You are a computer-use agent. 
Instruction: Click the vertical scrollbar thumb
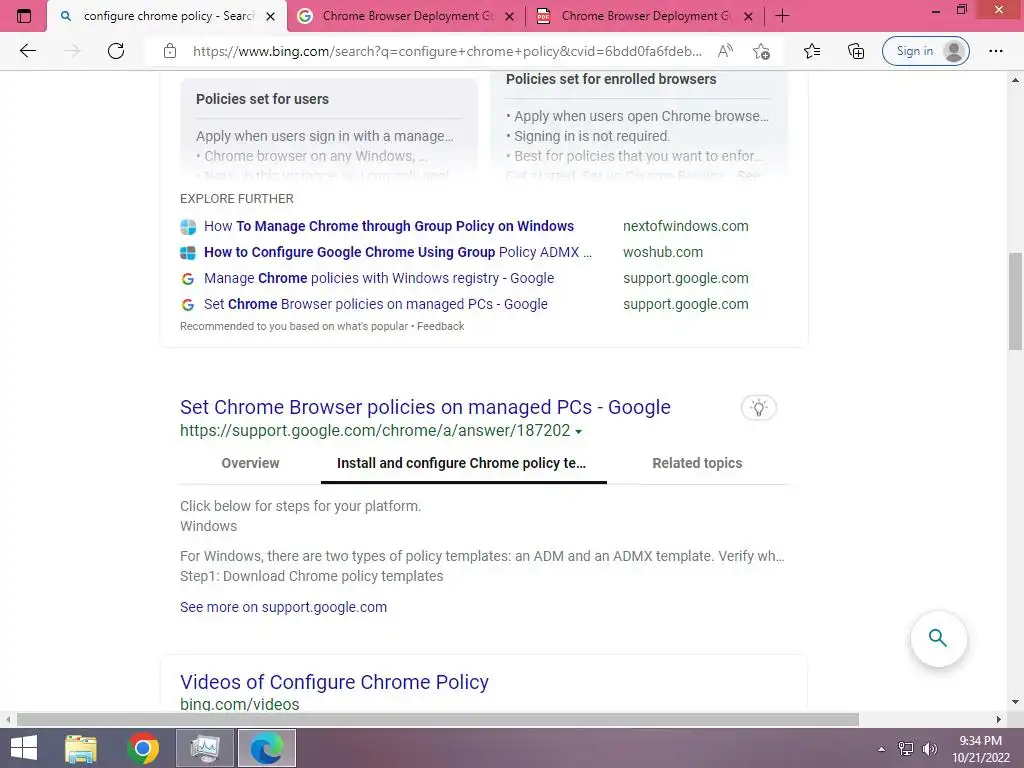1015,301
